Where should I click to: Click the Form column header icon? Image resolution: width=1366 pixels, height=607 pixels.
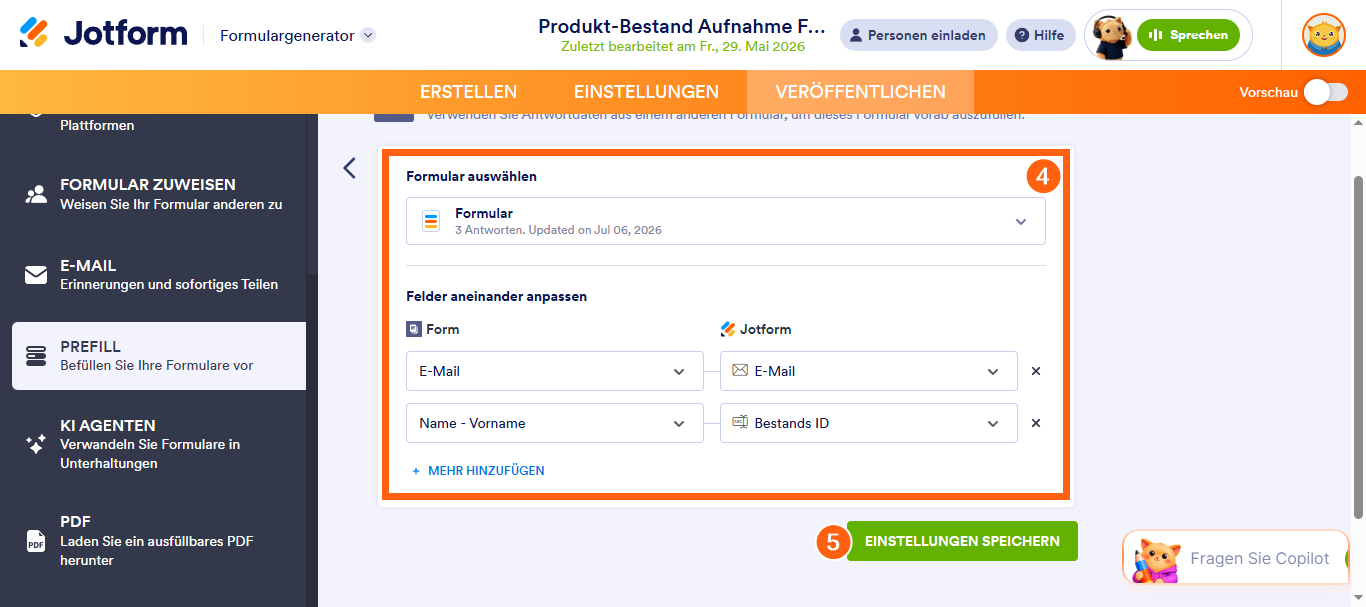coord(414,329)
